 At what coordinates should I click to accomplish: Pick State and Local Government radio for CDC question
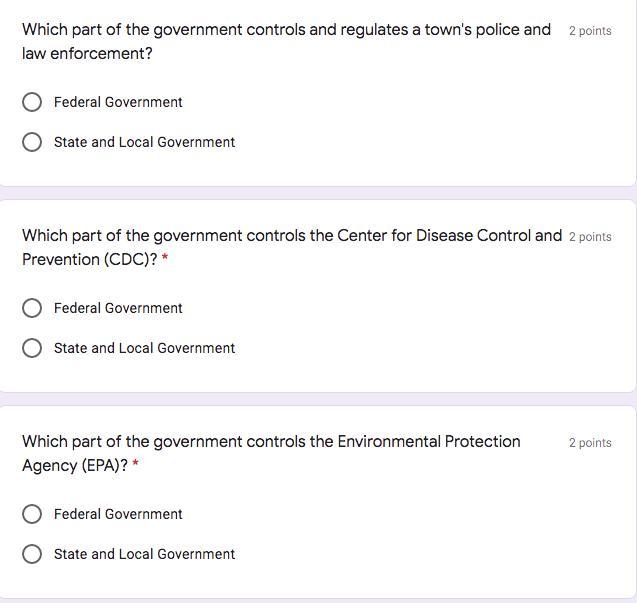point(32,348)
